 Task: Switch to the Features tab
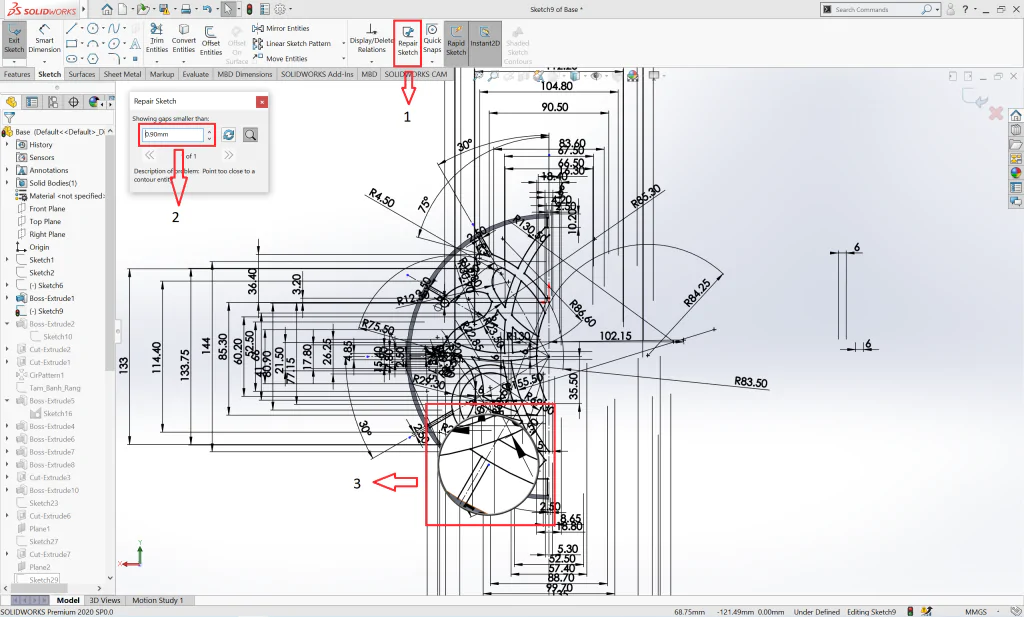[17, 74]
